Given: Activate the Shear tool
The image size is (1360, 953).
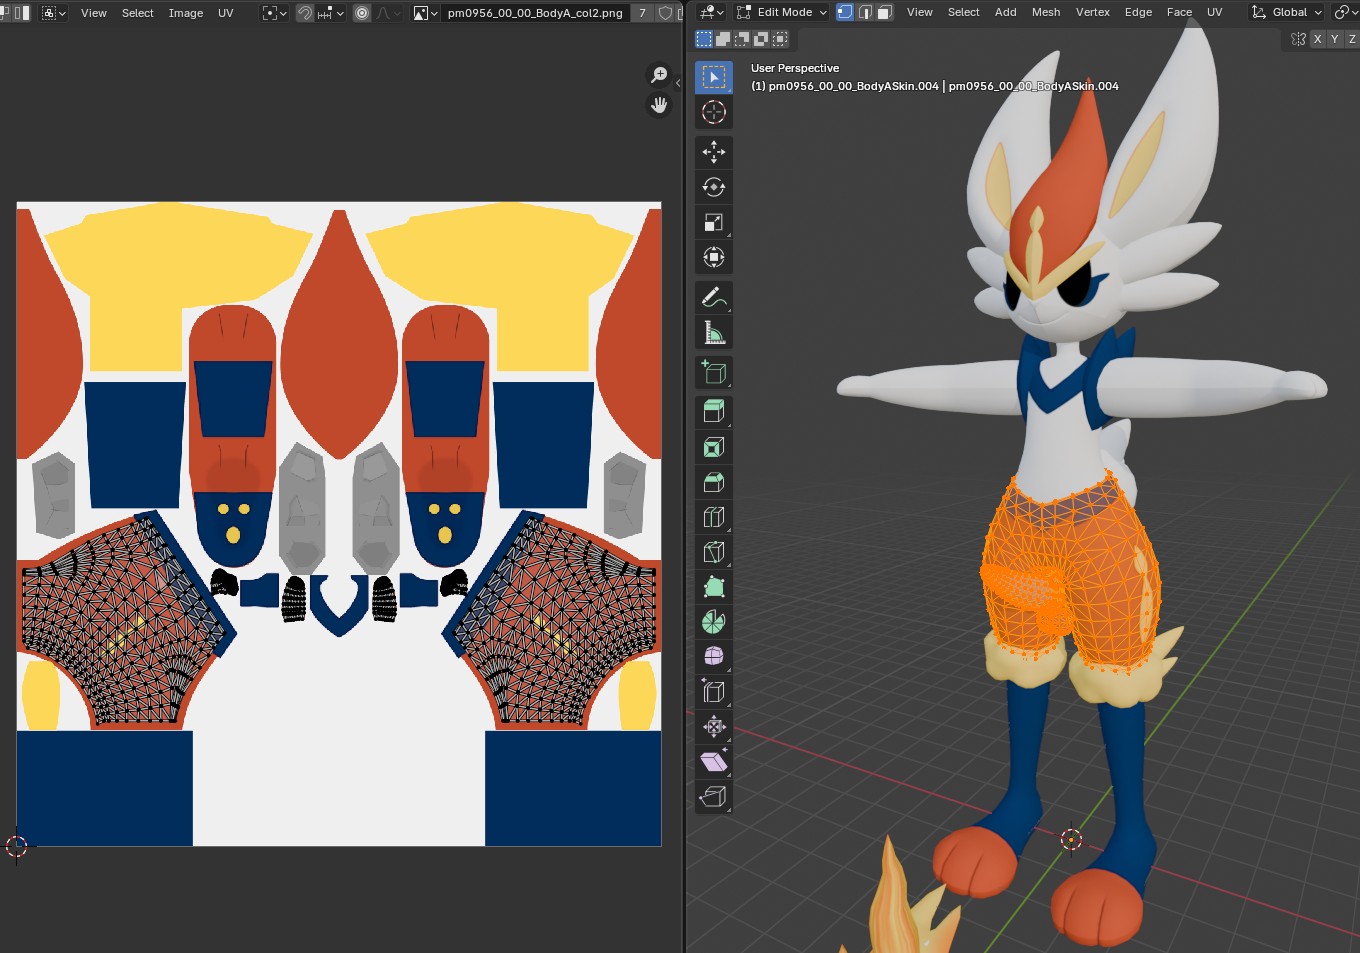Looking at the screenshot, I should coord(714,761).
